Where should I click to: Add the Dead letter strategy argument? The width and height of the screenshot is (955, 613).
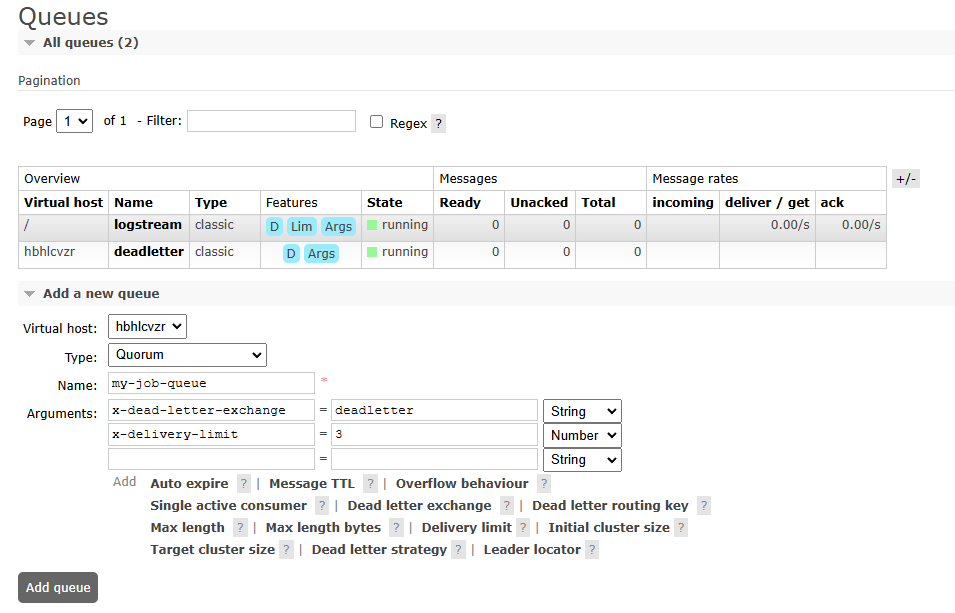(x=379, y=550)
